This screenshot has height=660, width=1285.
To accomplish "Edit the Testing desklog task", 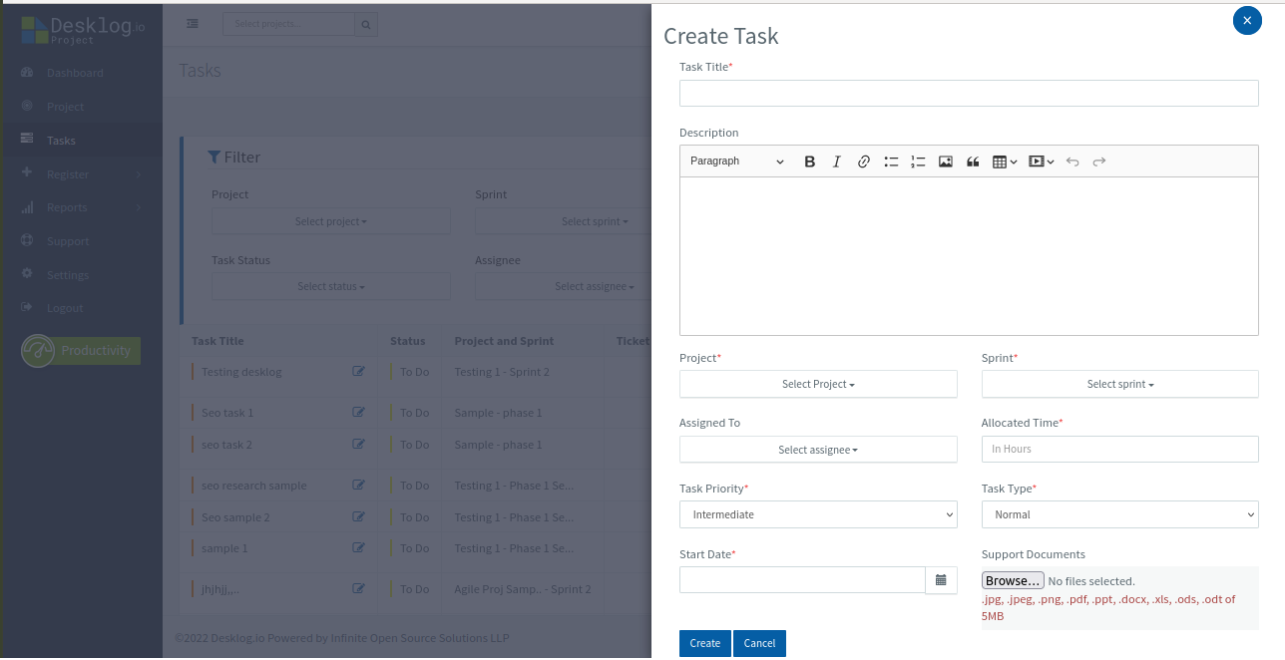I will 358,372.
